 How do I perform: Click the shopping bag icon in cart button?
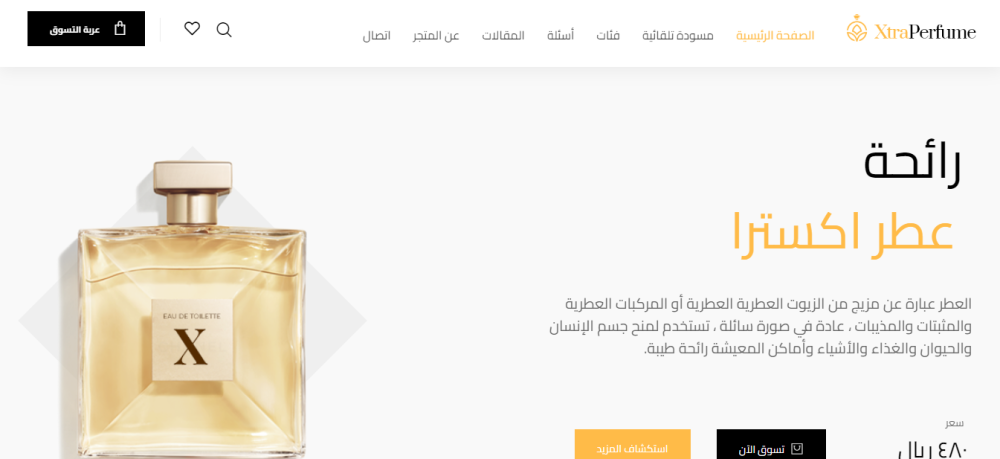tap(119, 29)
